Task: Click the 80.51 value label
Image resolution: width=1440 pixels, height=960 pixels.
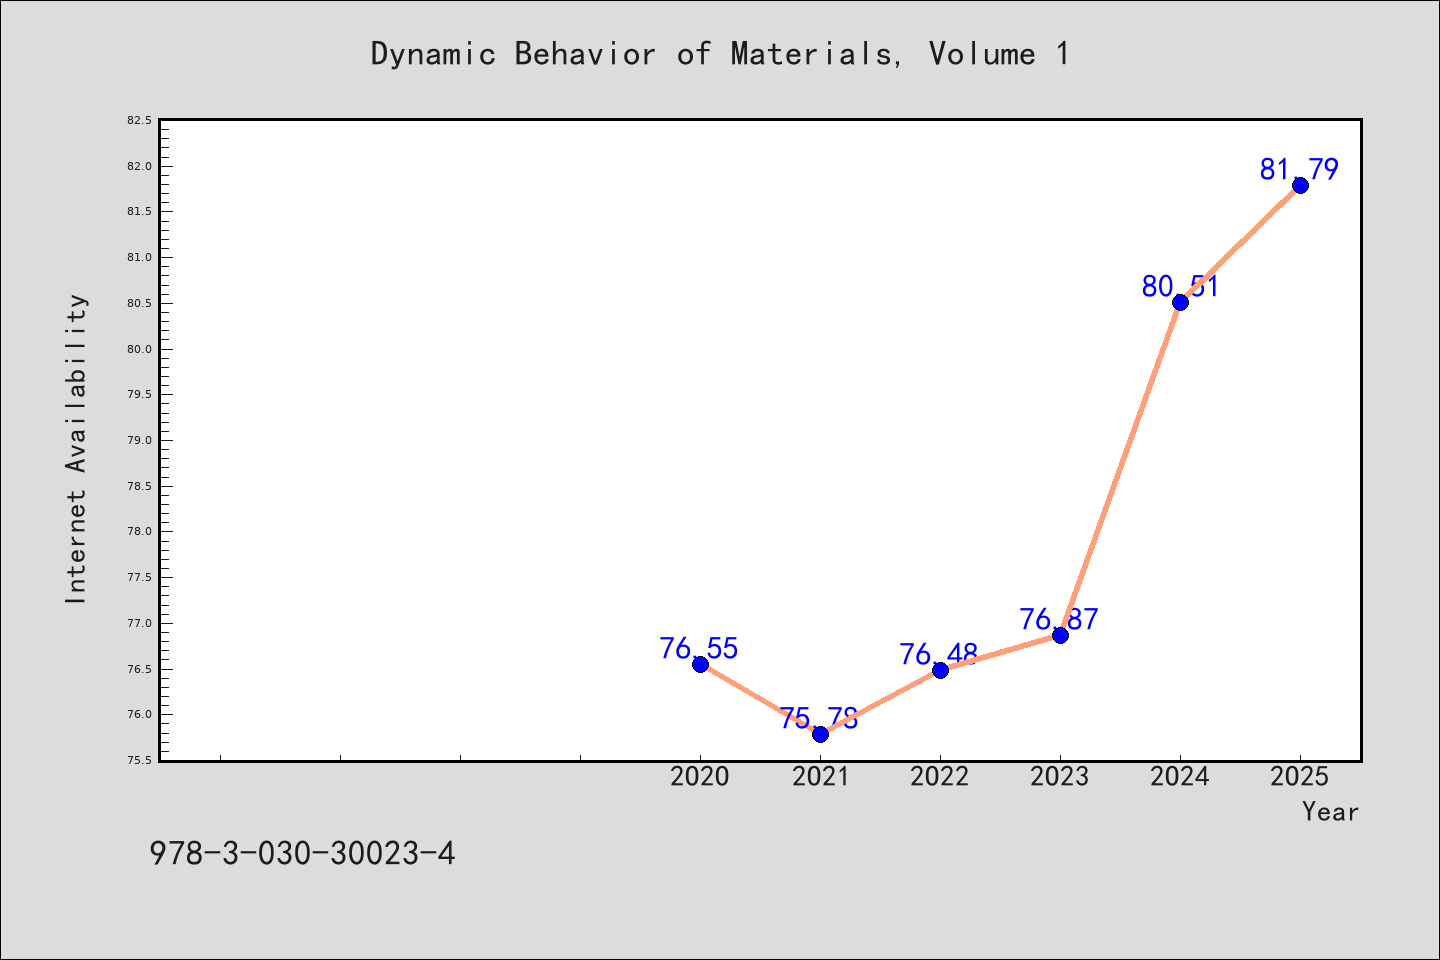Action: click(1180, 287)
